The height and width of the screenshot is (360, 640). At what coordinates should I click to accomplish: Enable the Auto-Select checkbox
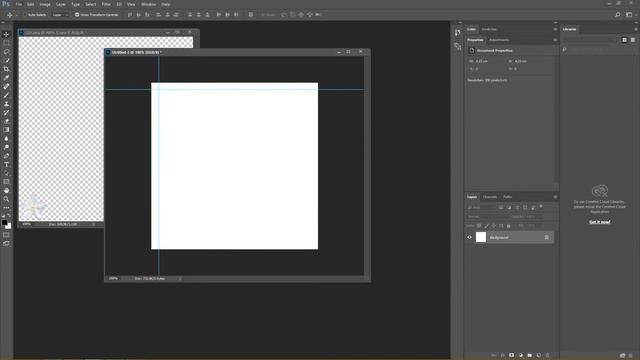[24, 15]
